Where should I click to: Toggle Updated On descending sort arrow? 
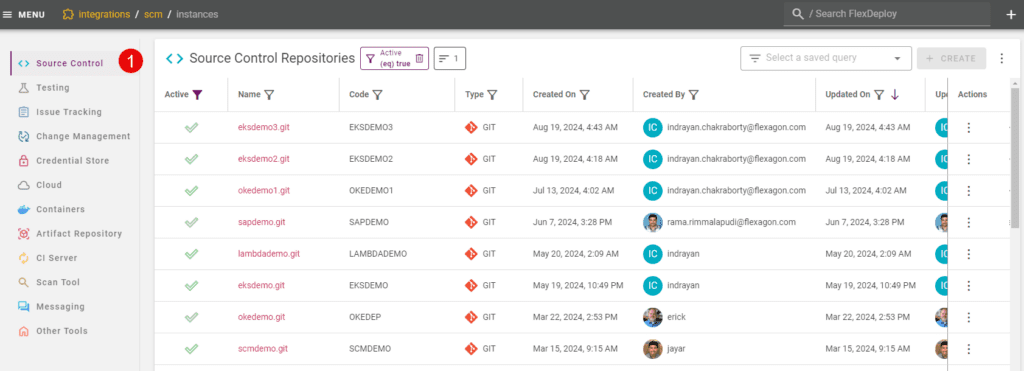click(895, 95)
